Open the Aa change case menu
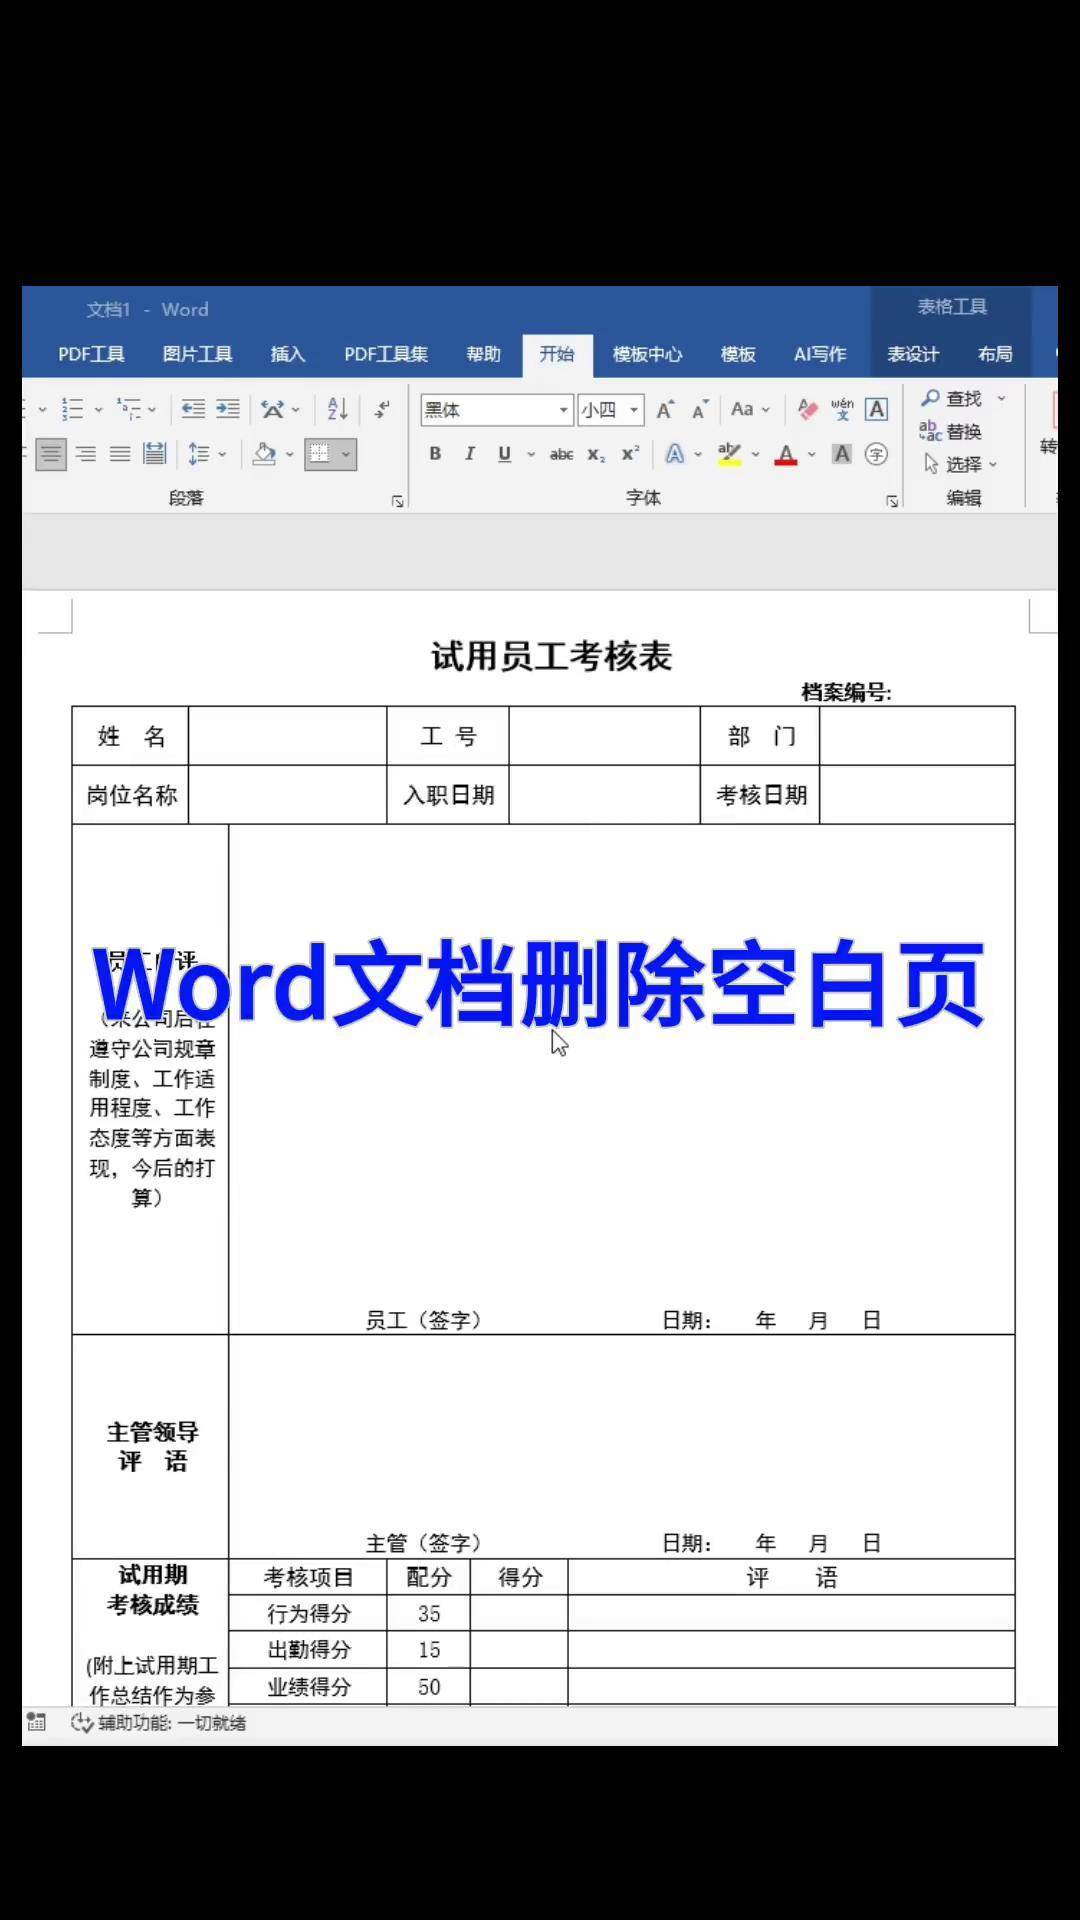The height and width of the screenshot is (1920, 1080). click(742, 409)
